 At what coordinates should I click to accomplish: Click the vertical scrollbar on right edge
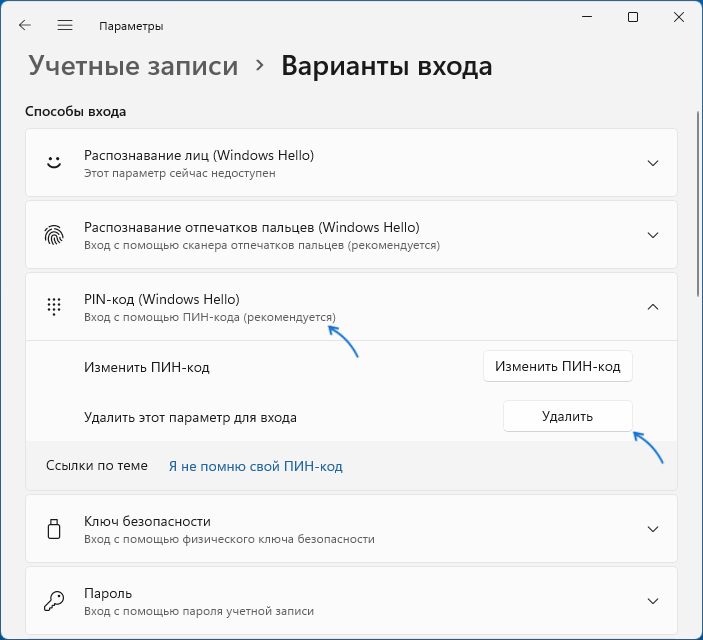697,300
